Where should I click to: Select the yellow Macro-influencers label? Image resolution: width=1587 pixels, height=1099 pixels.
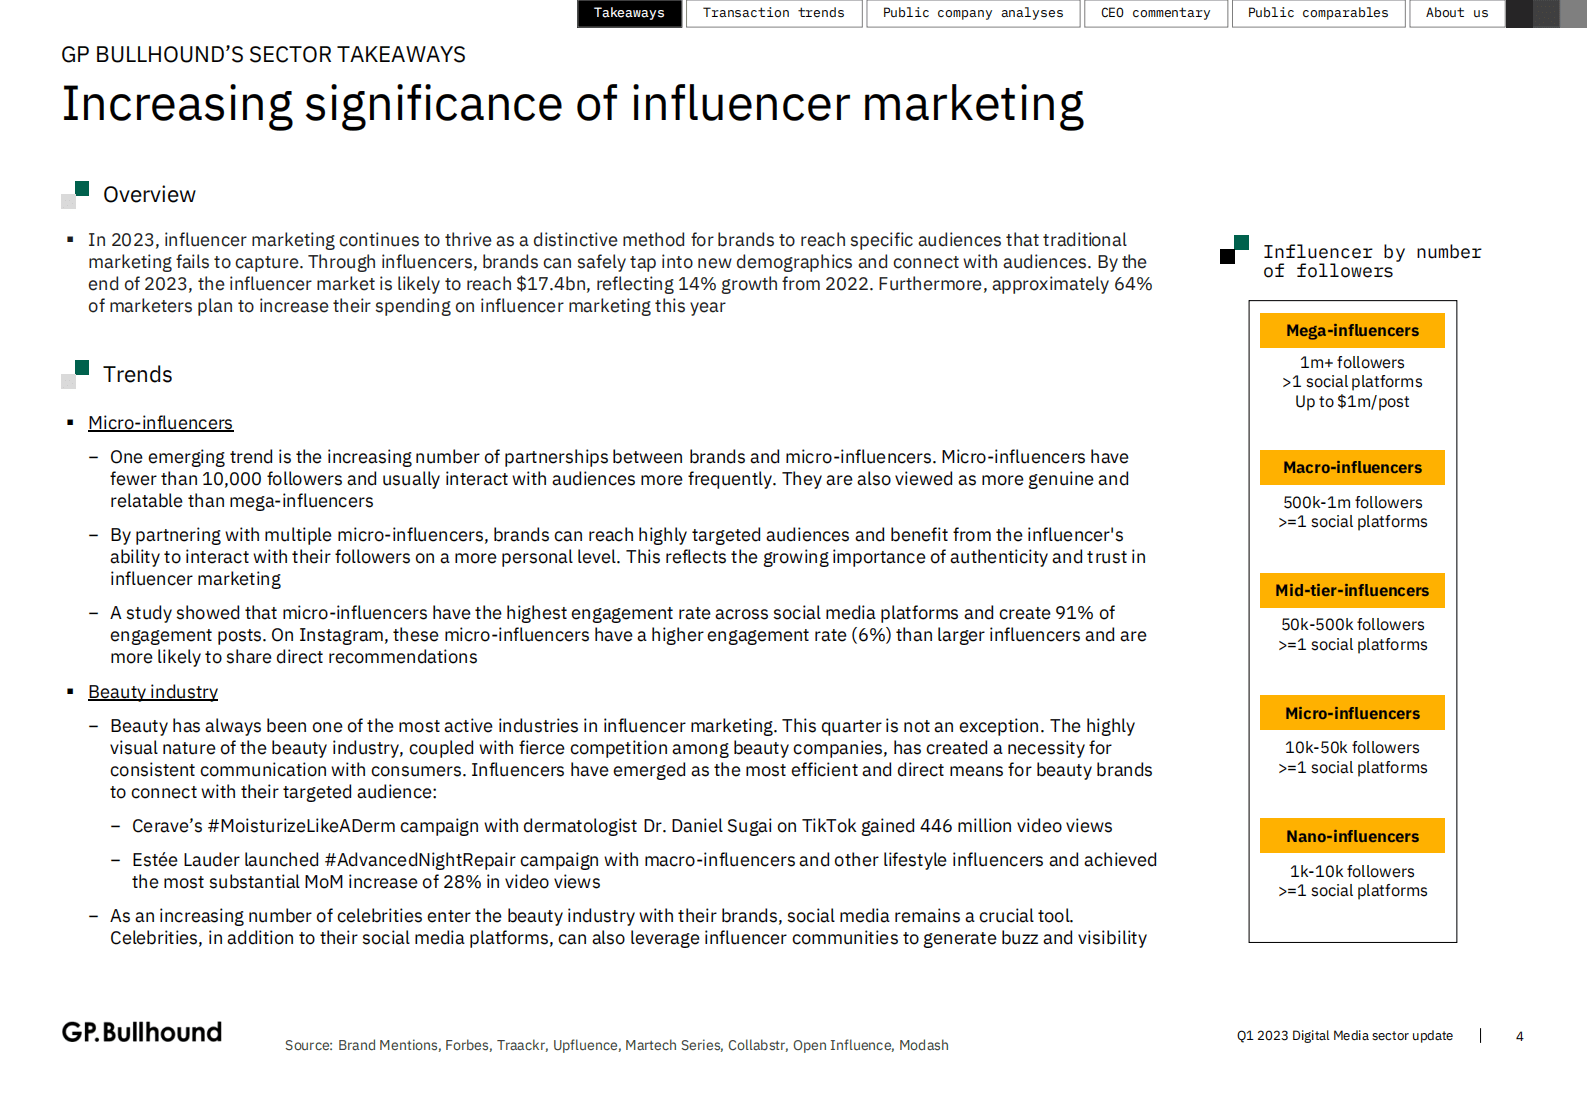[x=1352, y=468]
